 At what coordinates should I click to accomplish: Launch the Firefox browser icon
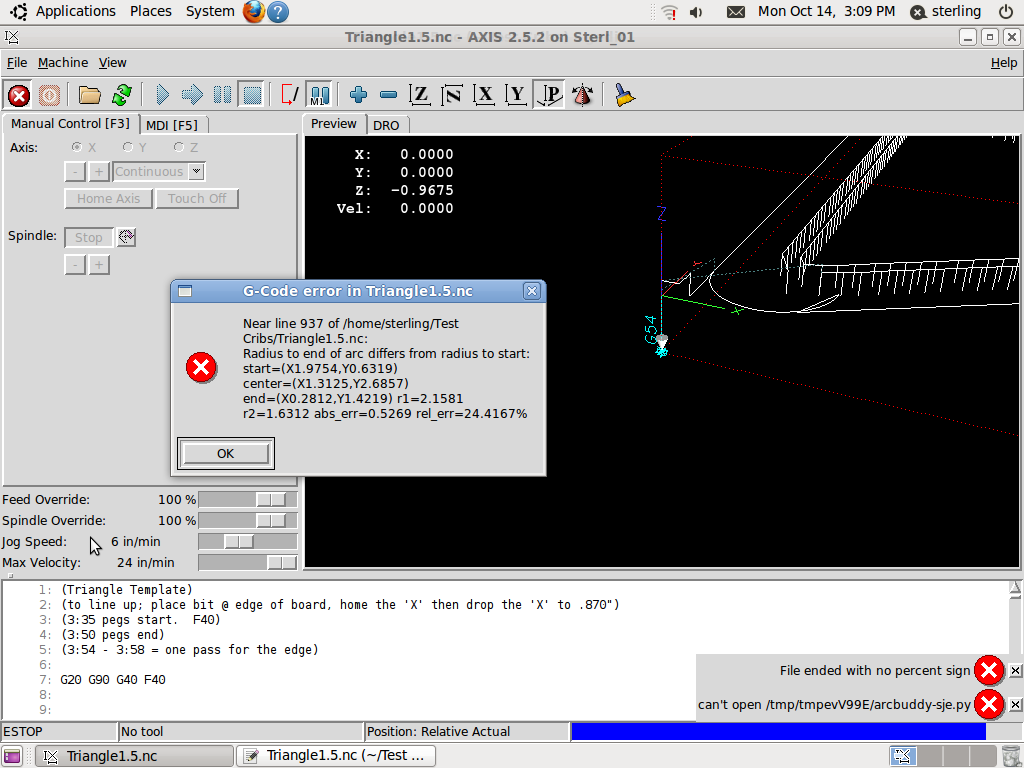pos(253,12)
